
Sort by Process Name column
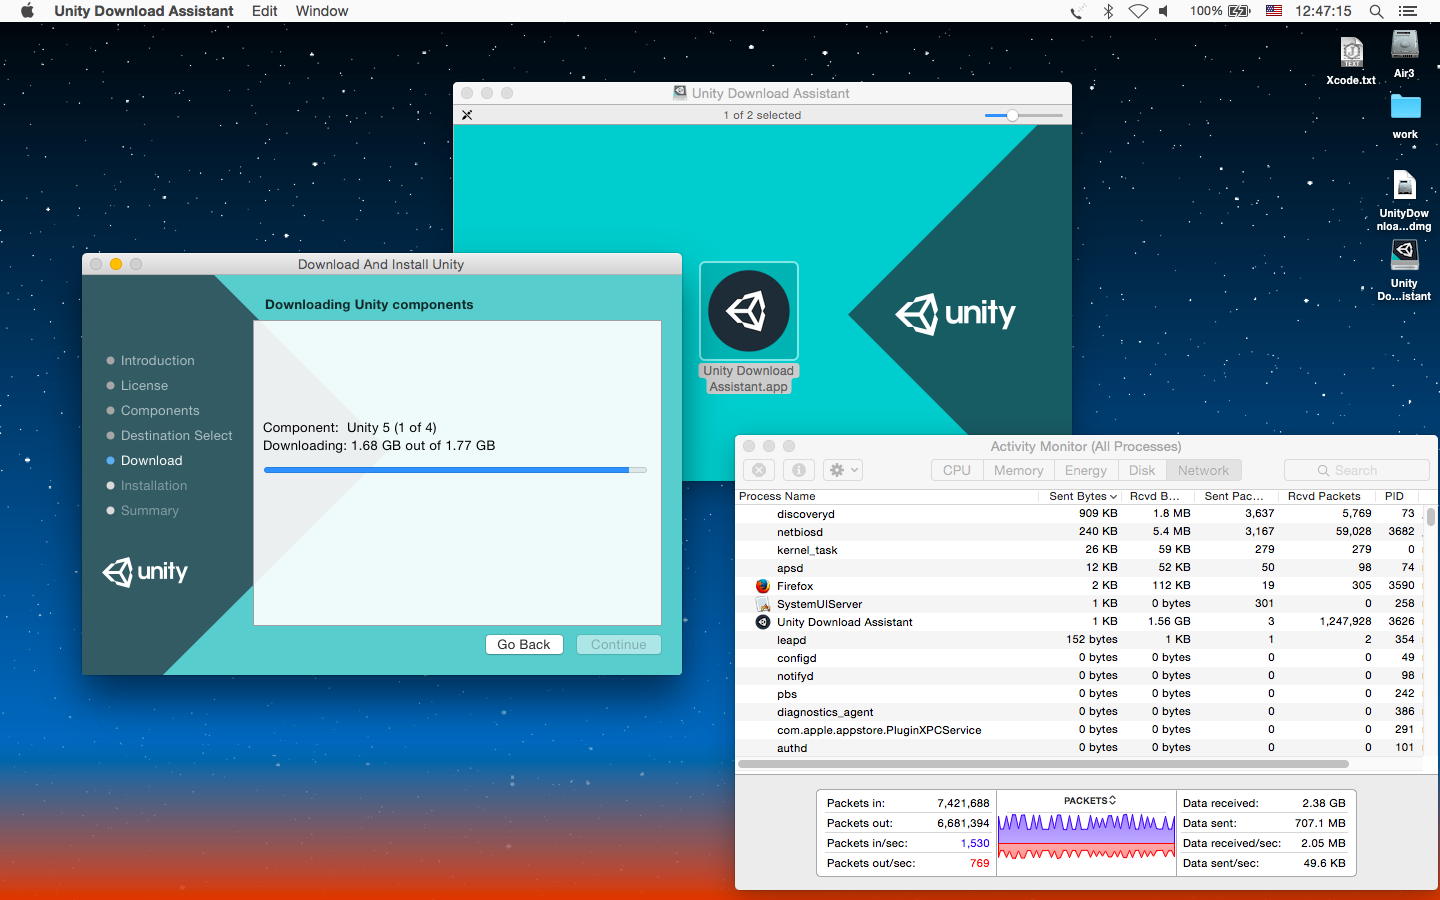pyautogui.click(x=887, y=496)
